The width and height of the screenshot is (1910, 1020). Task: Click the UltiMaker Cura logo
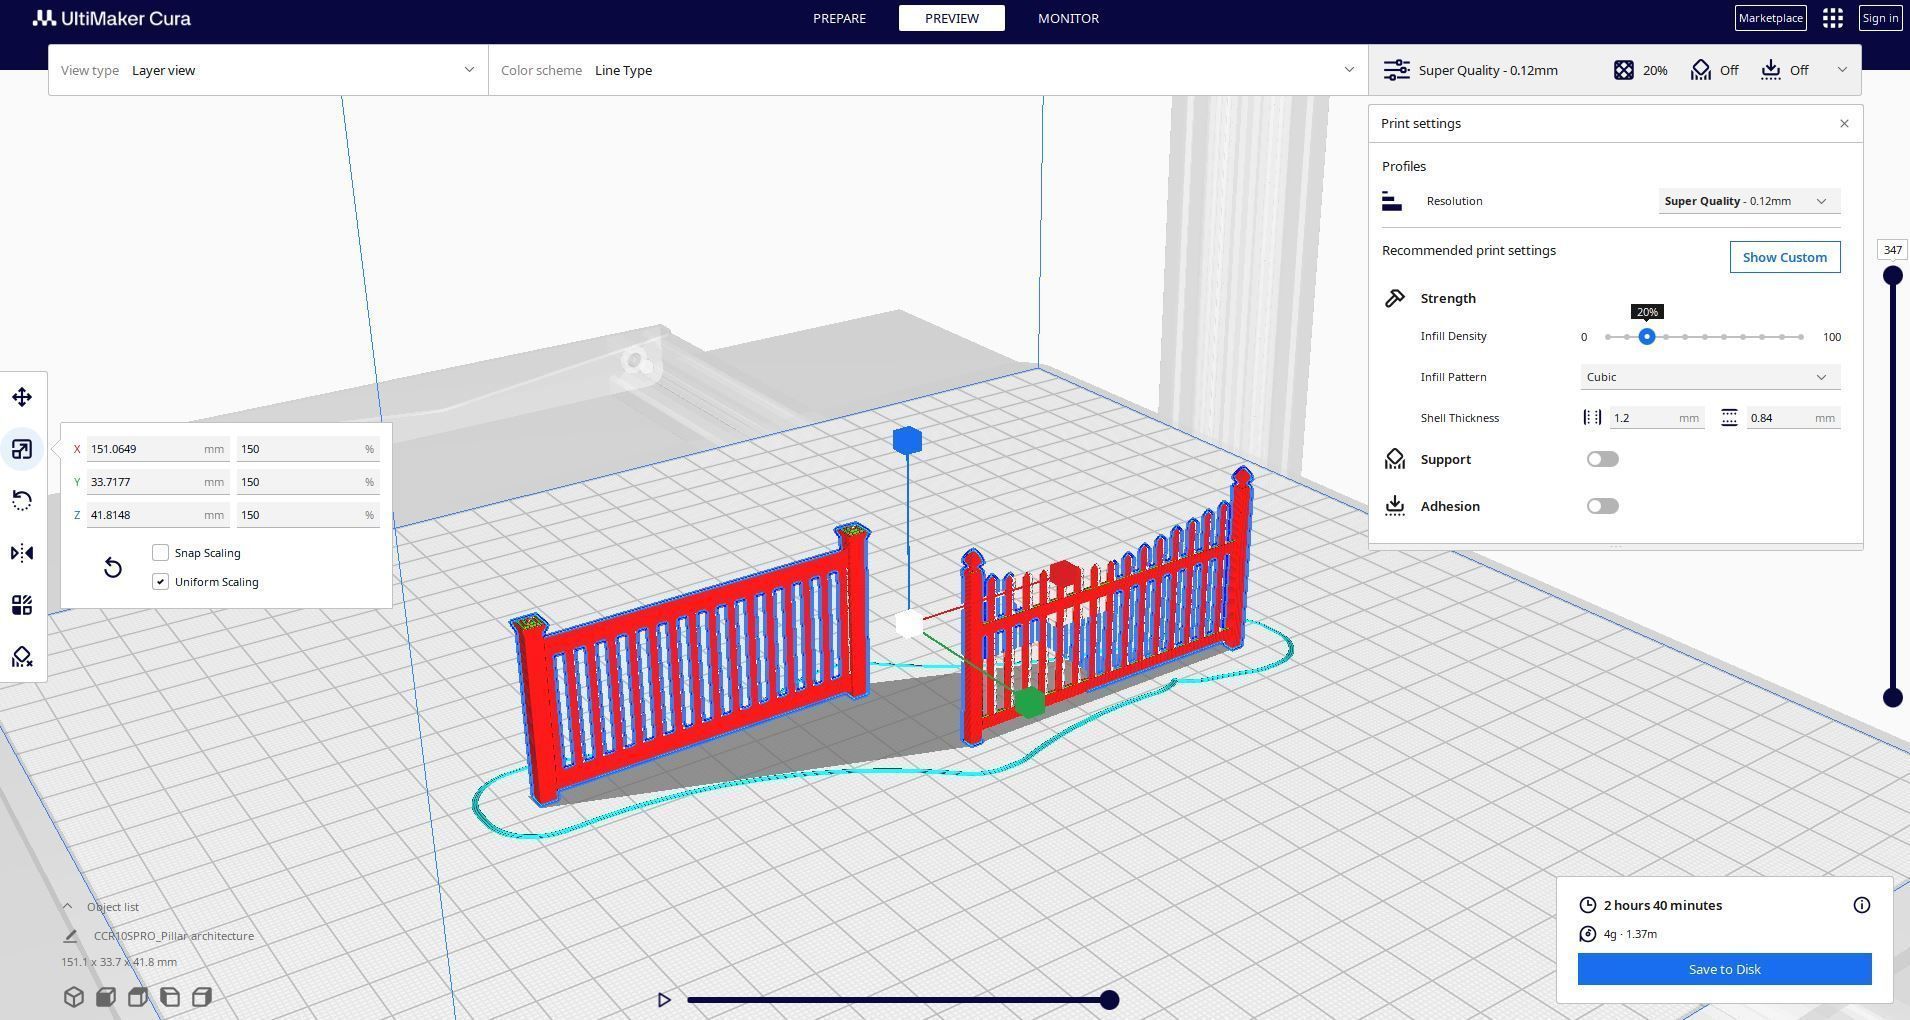tap(111, 18)
